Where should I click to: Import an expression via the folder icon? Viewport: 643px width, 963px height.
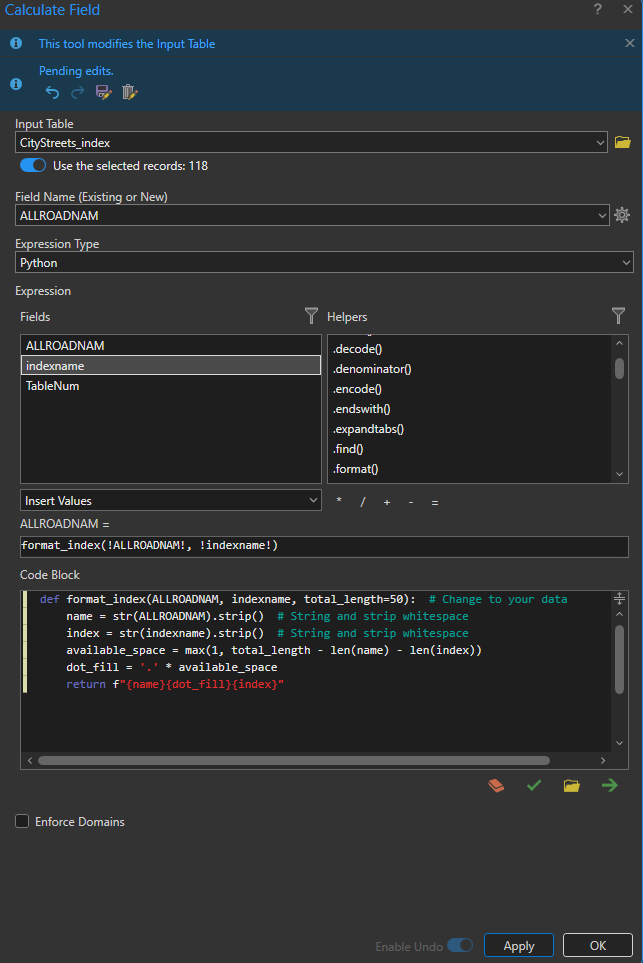[572, 785]
